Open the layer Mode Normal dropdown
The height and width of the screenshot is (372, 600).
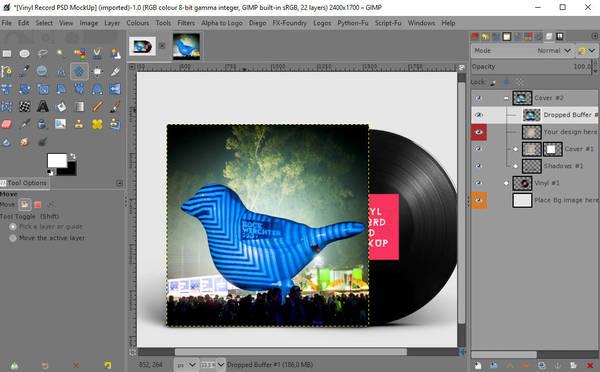553,51
